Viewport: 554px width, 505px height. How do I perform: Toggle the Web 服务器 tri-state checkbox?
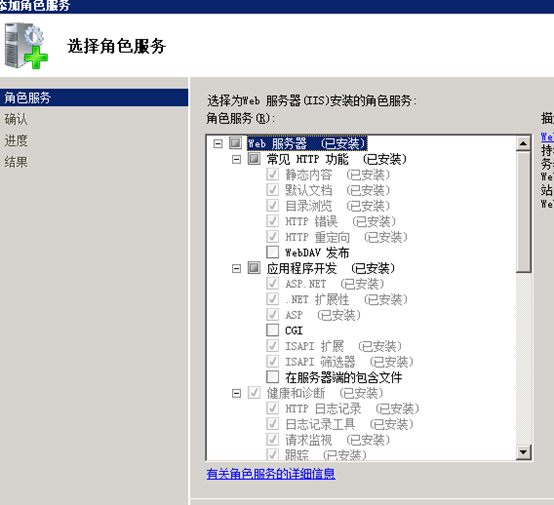(x=236, y=143)
